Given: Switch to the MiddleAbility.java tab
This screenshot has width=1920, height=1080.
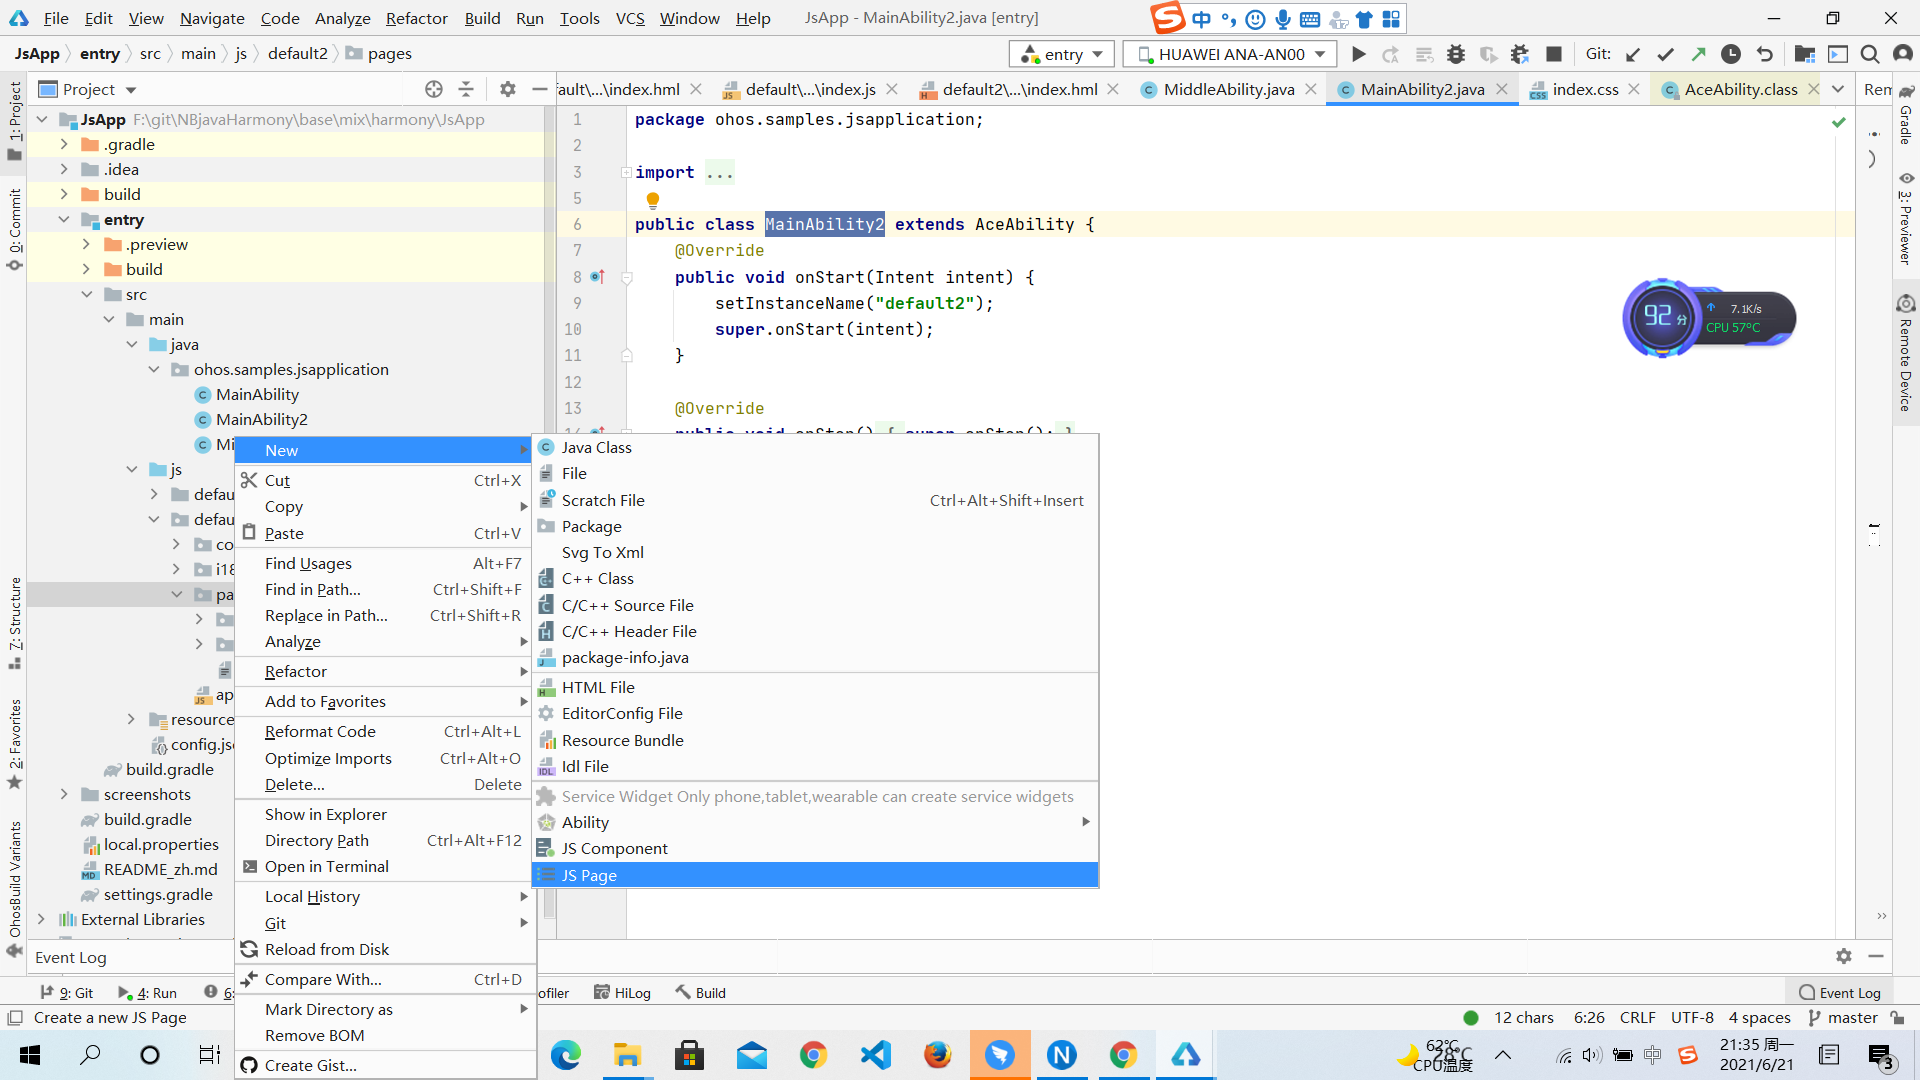Looking at the screenshot, I should [x=1228, y=89].
